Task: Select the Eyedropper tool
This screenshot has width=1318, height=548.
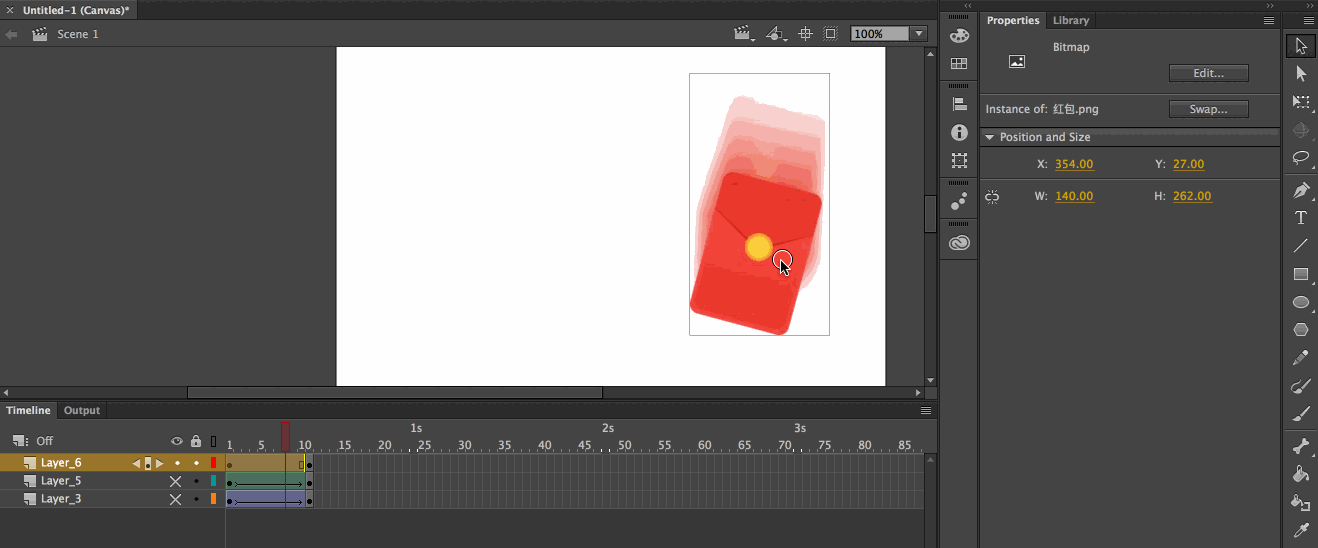Action: click(1301, 530)
